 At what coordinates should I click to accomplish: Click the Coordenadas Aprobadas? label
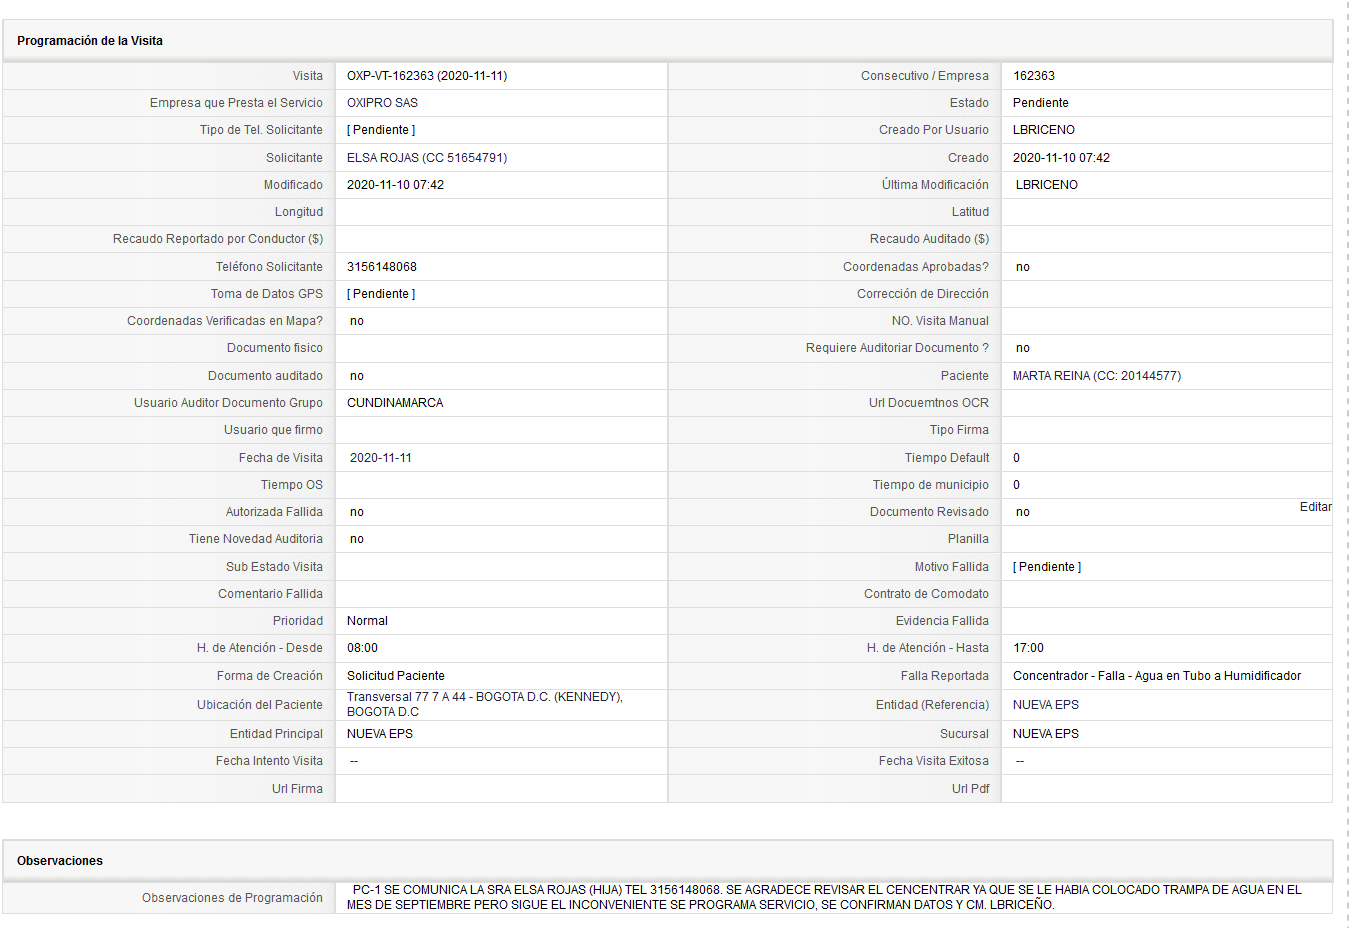point(916,267)
